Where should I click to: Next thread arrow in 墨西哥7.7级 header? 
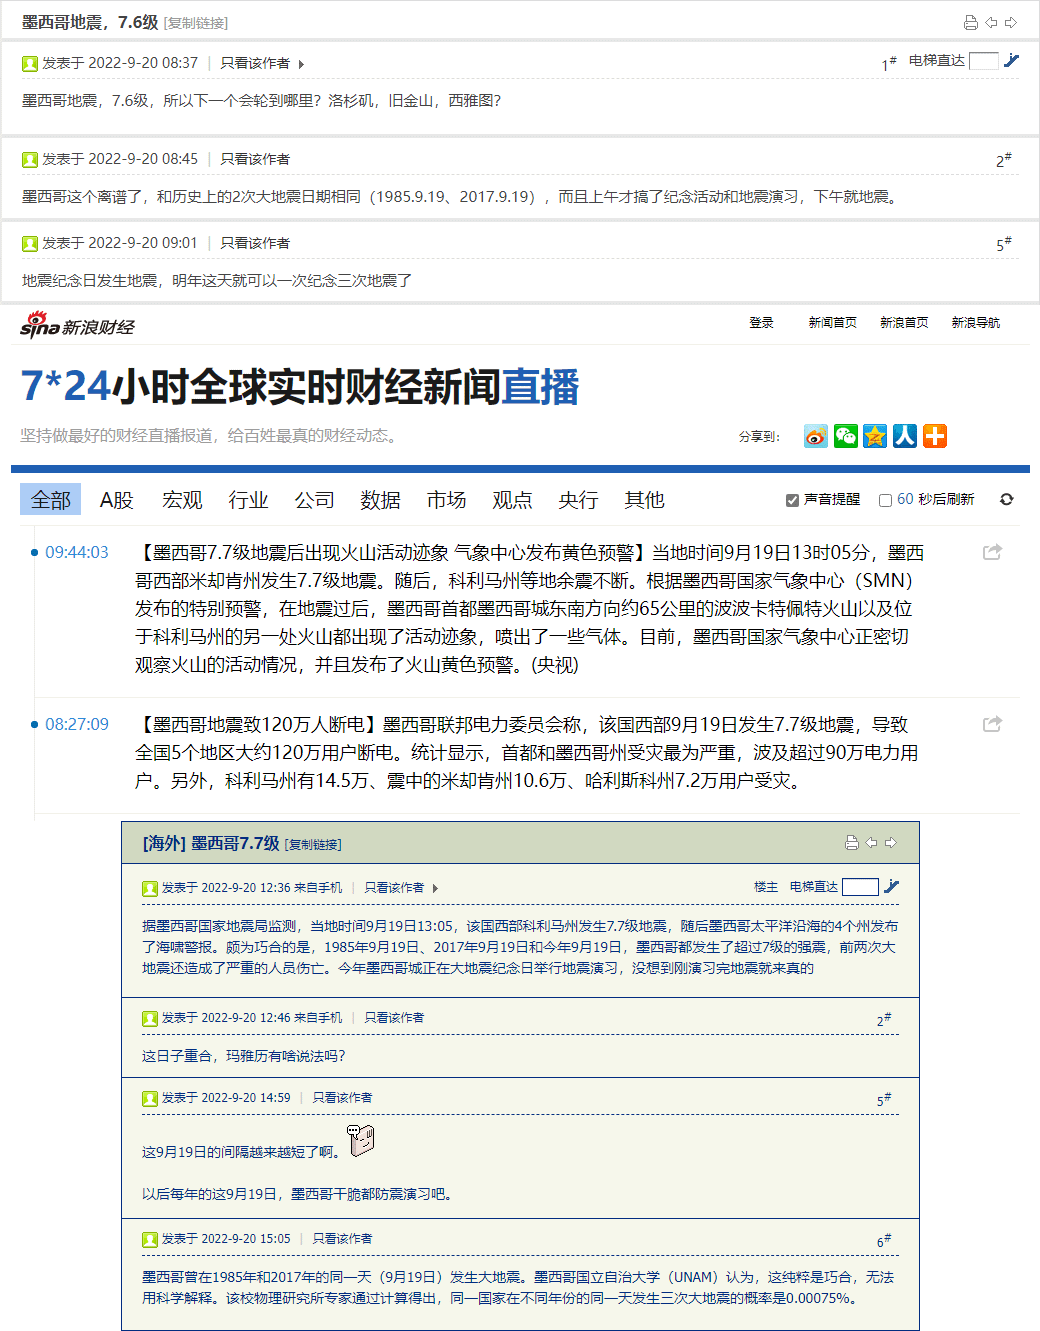[891, 843]
